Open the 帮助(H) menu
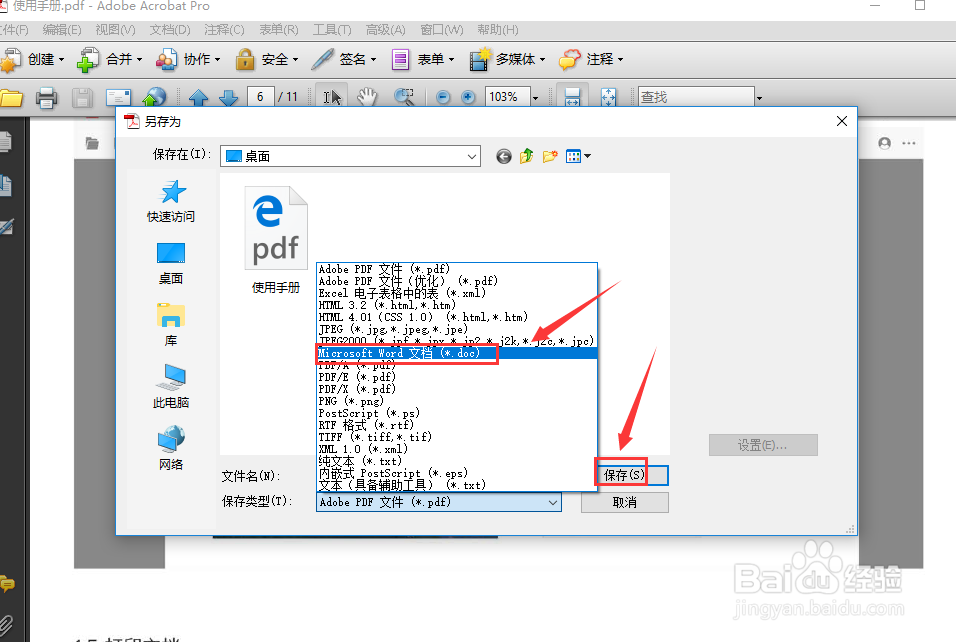Screen dimensions: 956x642 (498, 30)
